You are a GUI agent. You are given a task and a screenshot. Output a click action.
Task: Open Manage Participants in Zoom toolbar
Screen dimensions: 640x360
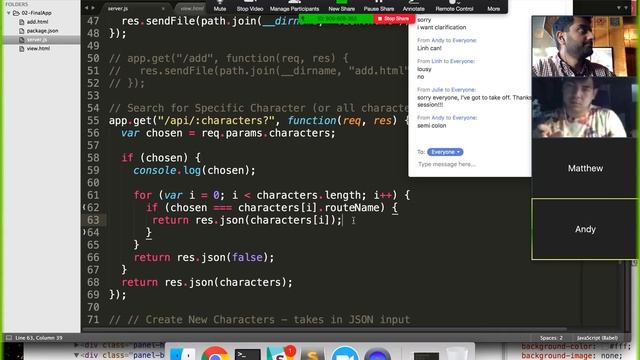coord(294,6)
